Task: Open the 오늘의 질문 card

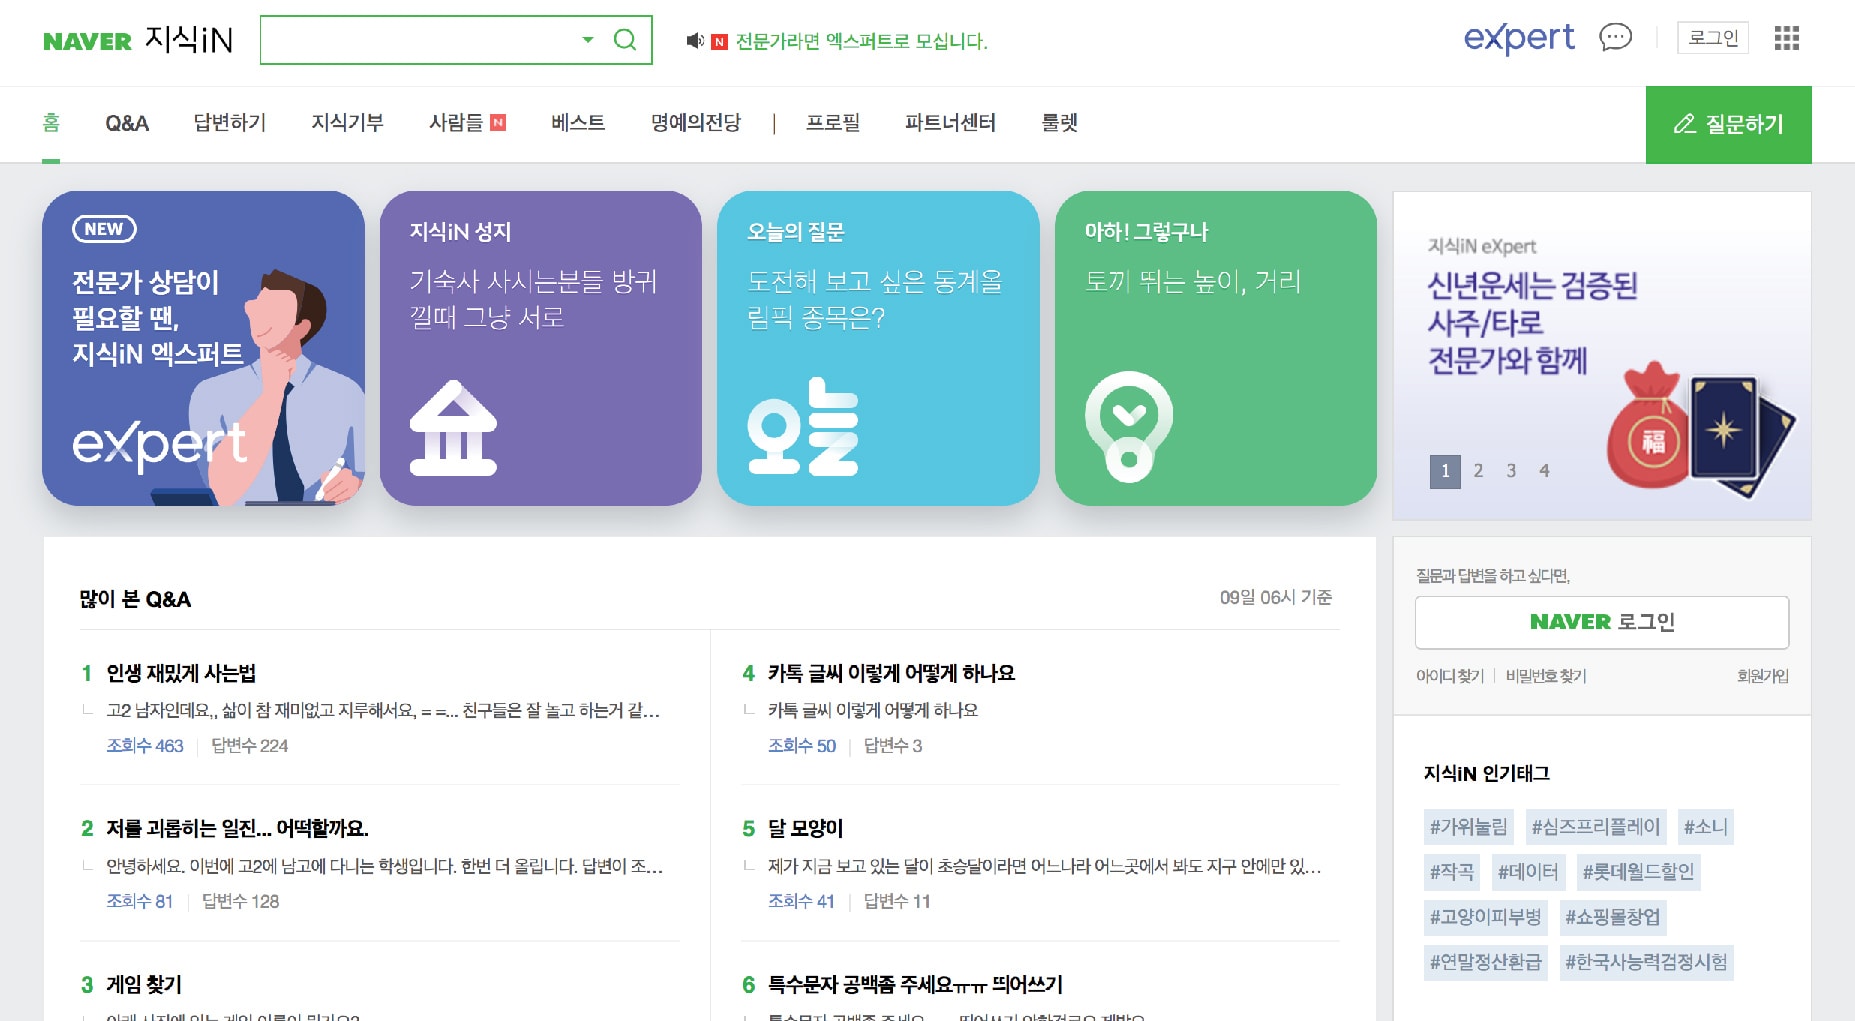Action: (877, 348)
